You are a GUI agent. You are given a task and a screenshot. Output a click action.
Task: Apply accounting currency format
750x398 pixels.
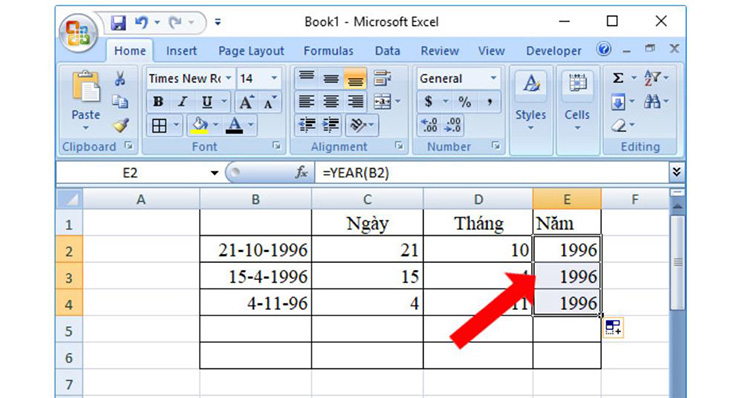pyautogui.click(x=428, y=101)
